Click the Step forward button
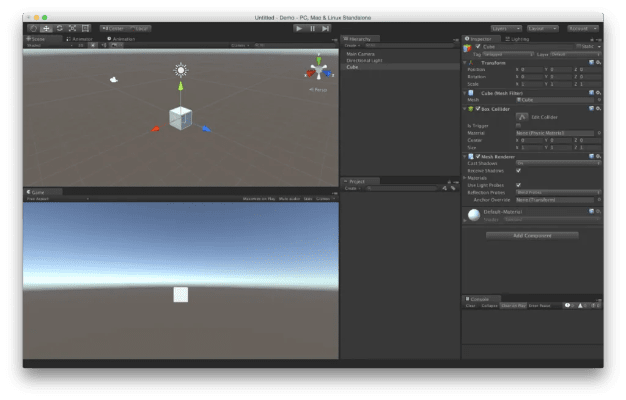Viewport: 626px width, 400px height. pos(325,28)
